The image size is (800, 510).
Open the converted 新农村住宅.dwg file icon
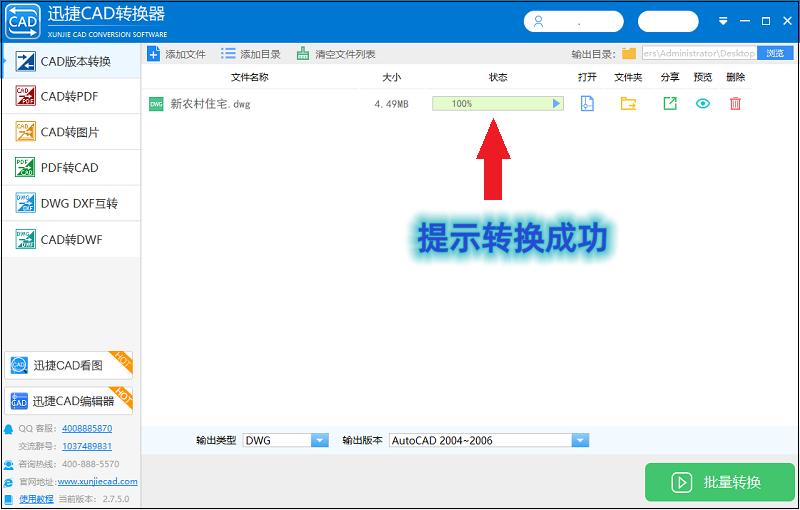click(x=587, y=104)
